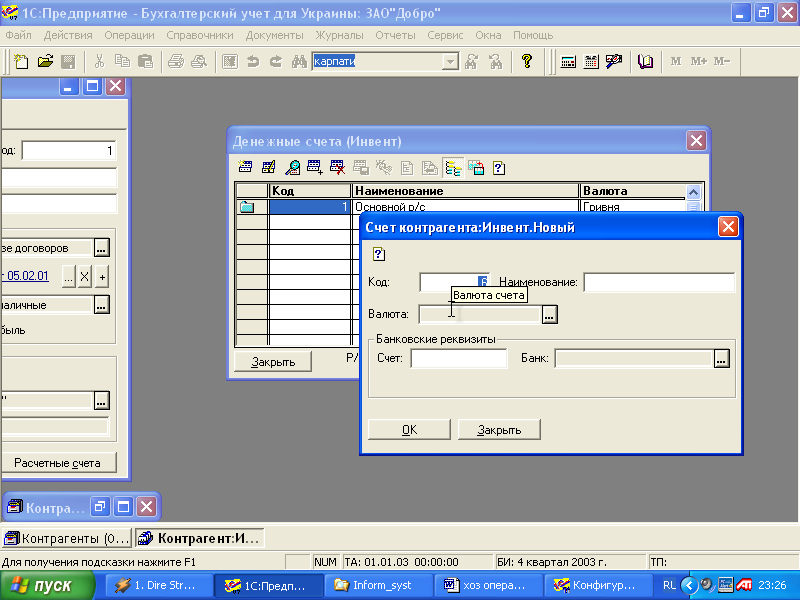The image size is (800, 600).
Task: Open Валюта selection ellipsis button
Action: click(549, 314)
